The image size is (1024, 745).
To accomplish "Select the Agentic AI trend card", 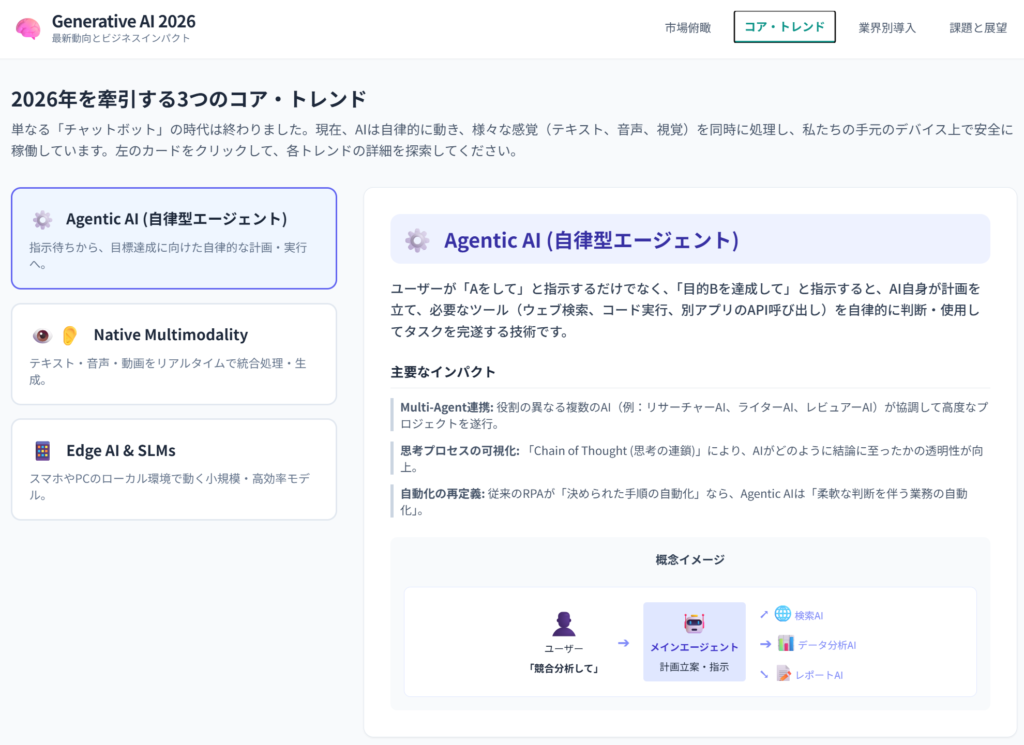I will click(x=174, y=238).
